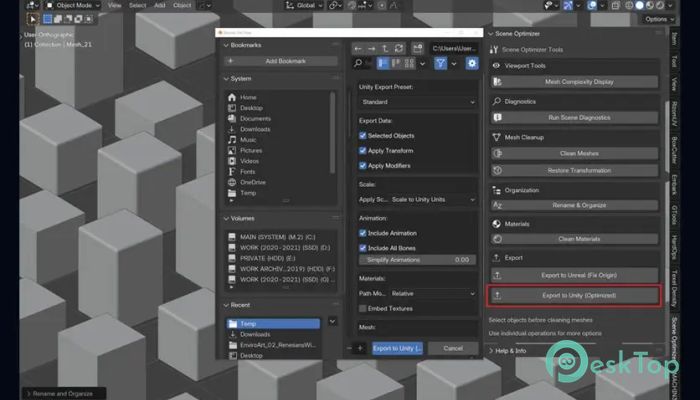Go forward to next folder in file browser

coord(371,48)
